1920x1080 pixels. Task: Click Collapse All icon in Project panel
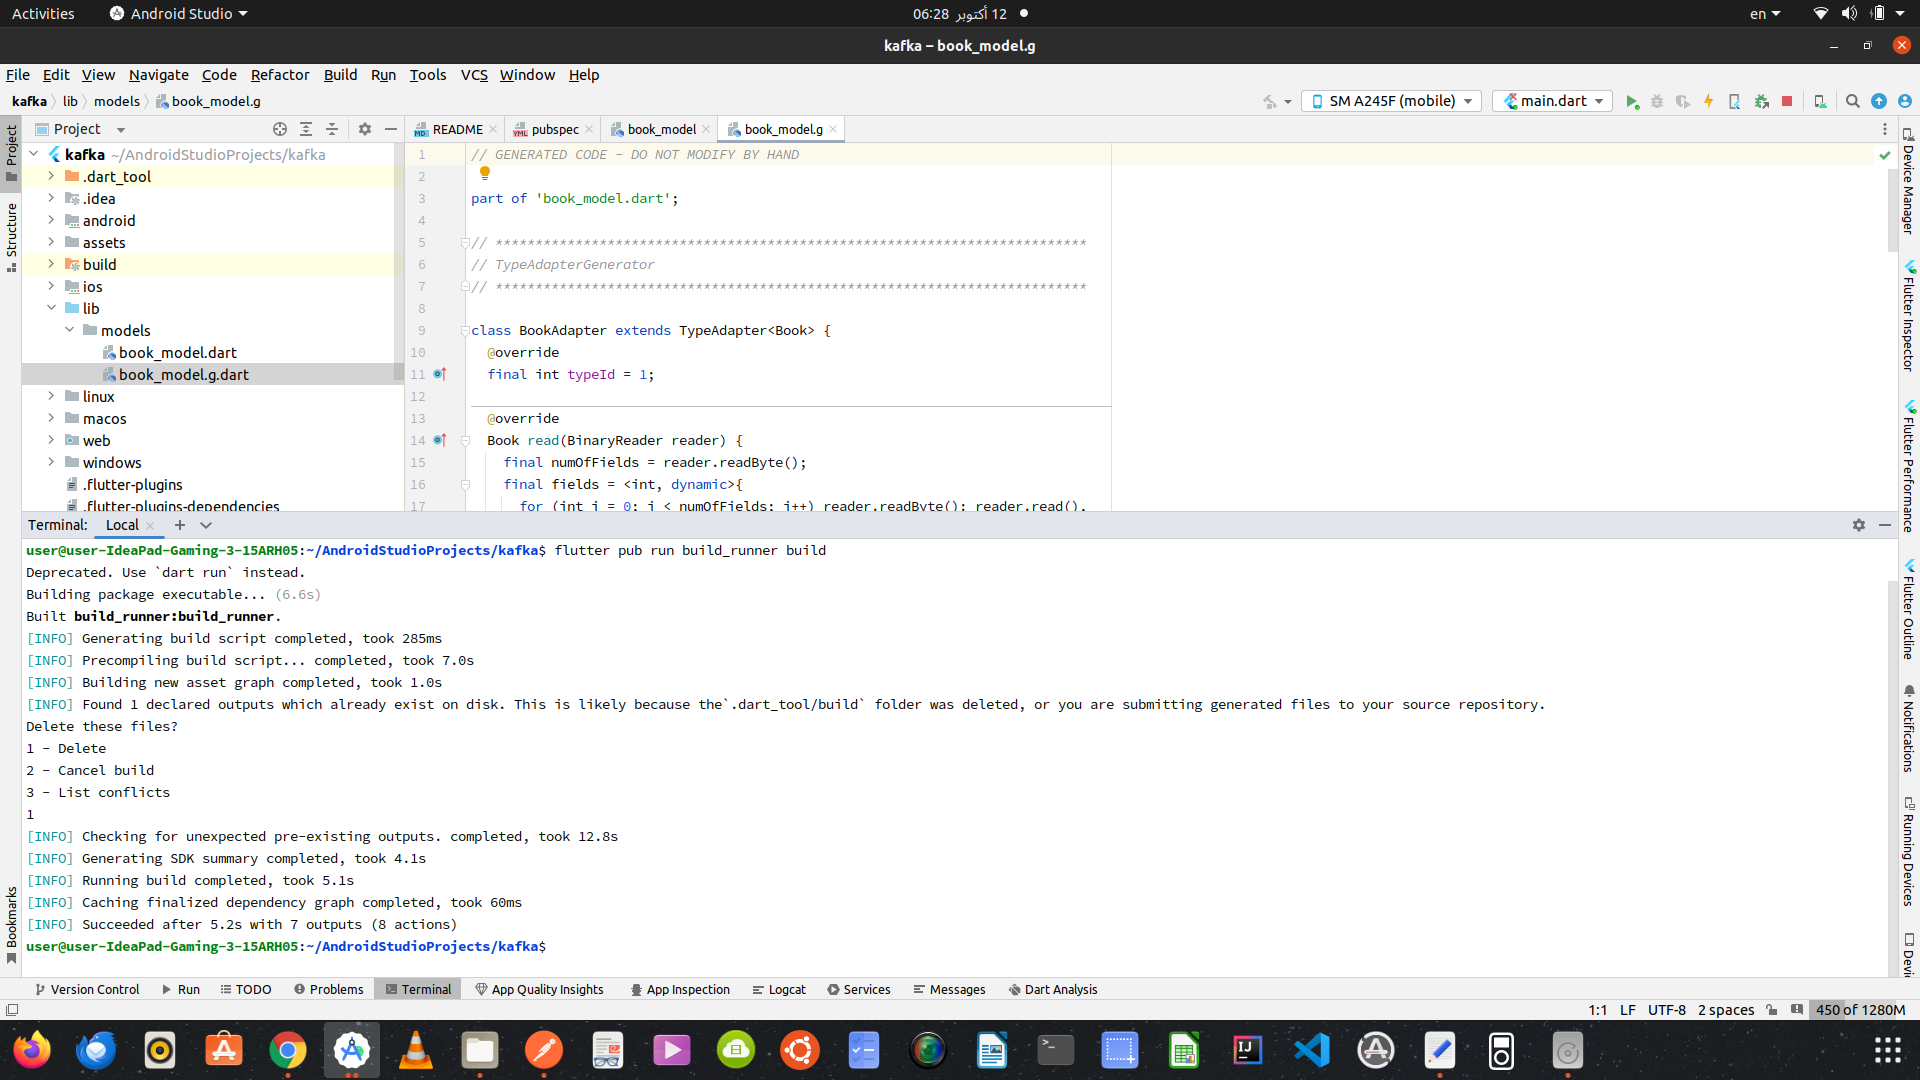pyautogui.click(x=332, y=129)
